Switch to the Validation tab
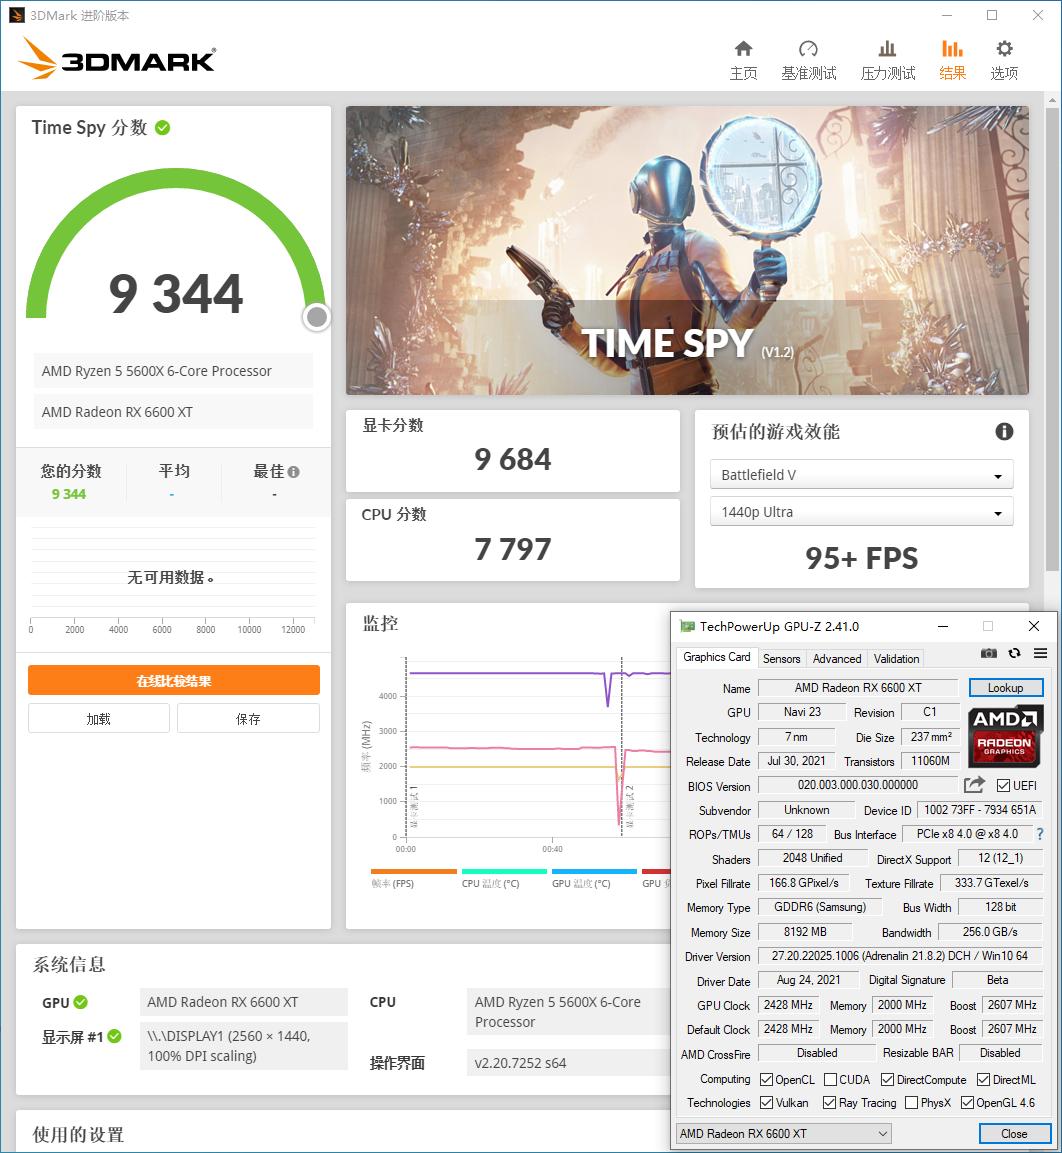The image size is (1062, 1153). (x=895, y=658)
